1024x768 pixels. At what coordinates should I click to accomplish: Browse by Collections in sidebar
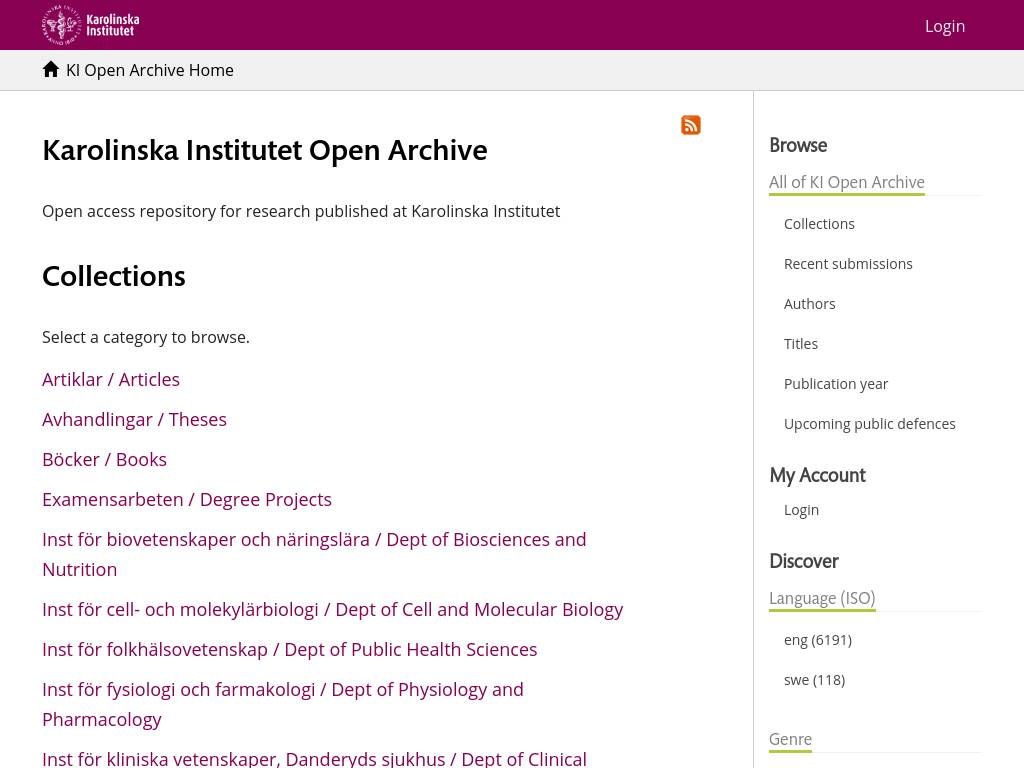pos(819,224)
